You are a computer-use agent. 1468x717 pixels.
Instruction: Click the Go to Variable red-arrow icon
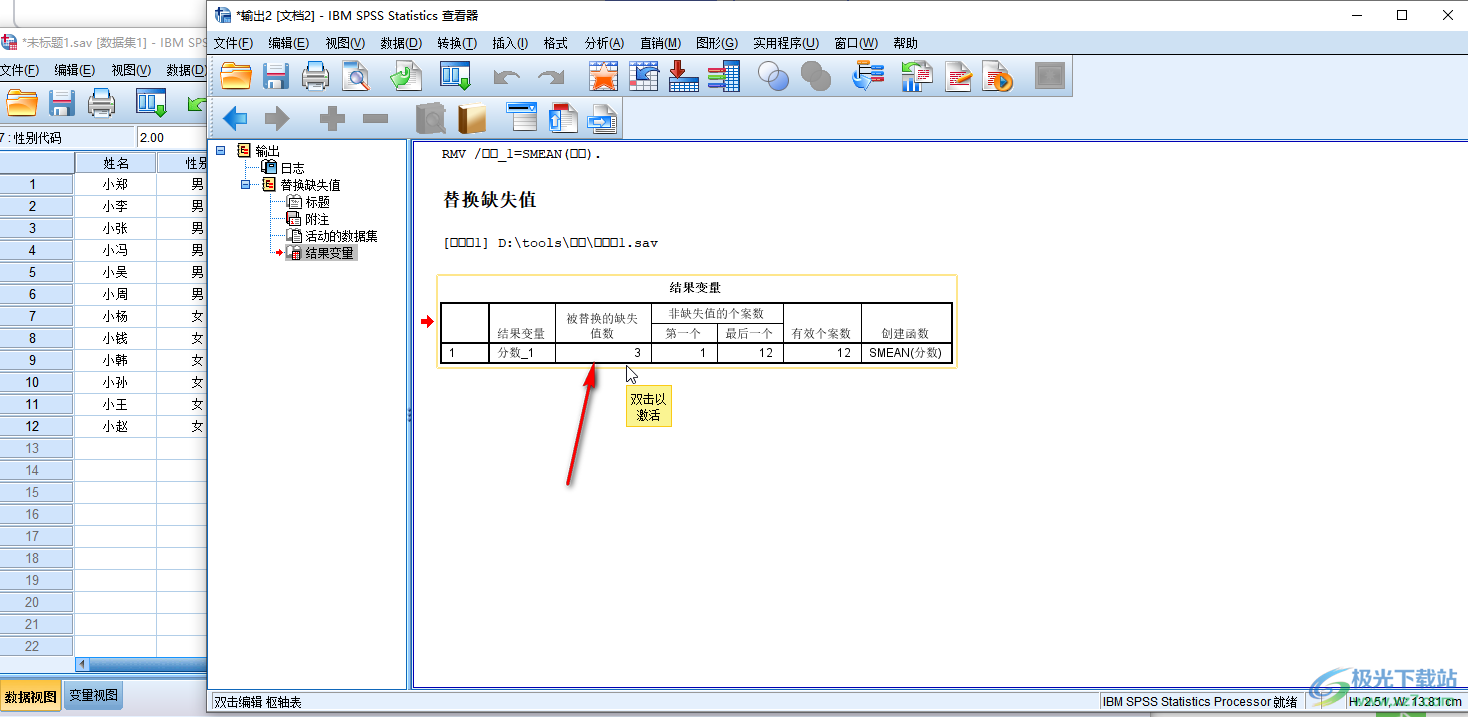(683, 76)
